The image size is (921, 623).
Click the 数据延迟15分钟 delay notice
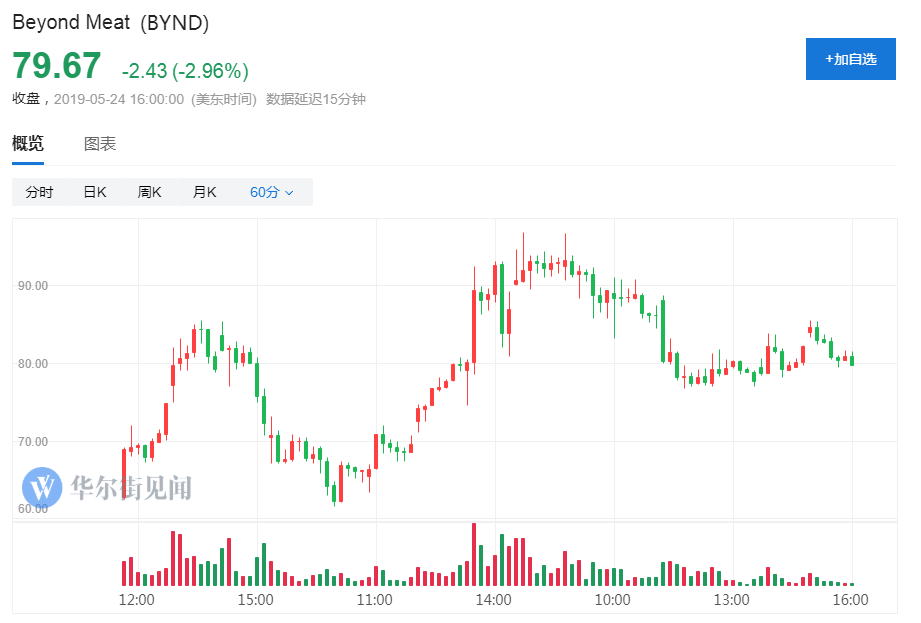click(x=315, y=99)
